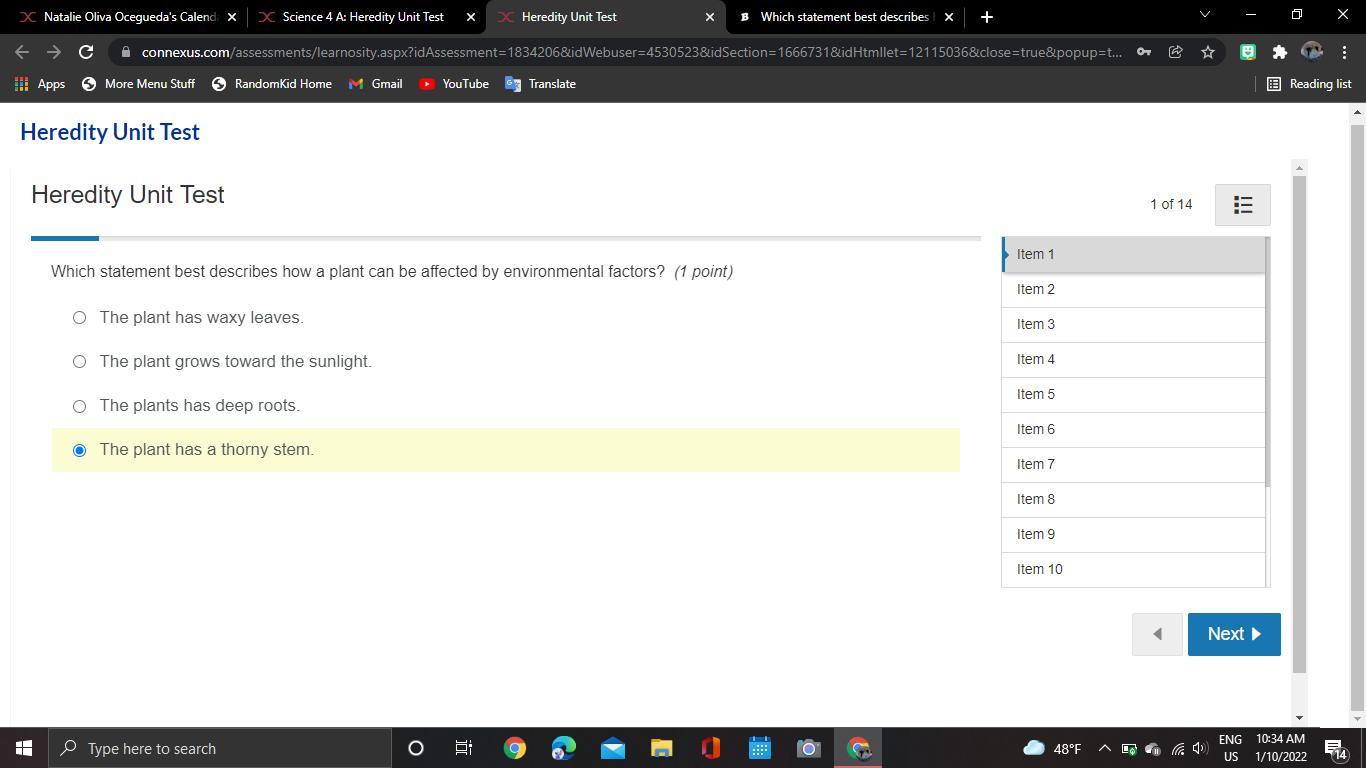Open Task View on taskbar
The height and width of the screenshot is (768, 1366).
click(464, 748)
